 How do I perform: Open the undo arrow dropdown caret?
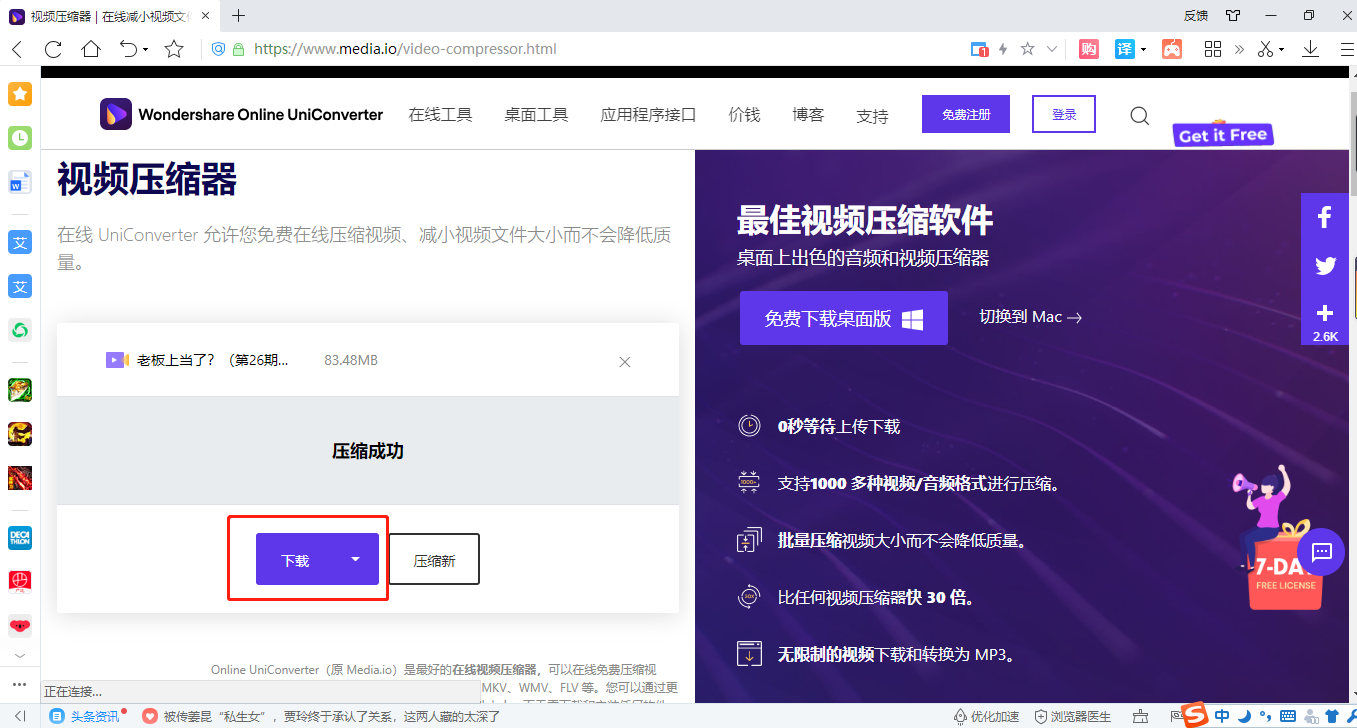(146, 50)
